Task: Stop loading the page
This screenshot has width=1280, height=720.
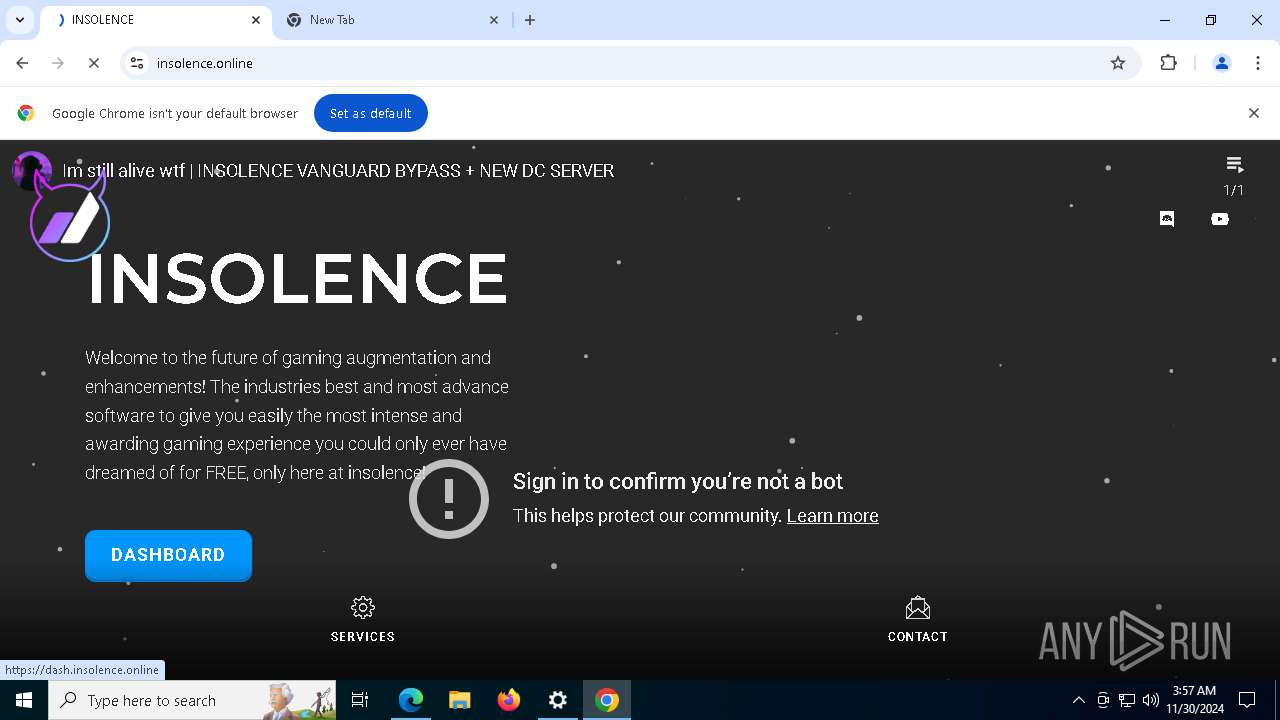Action: point(94,63)
